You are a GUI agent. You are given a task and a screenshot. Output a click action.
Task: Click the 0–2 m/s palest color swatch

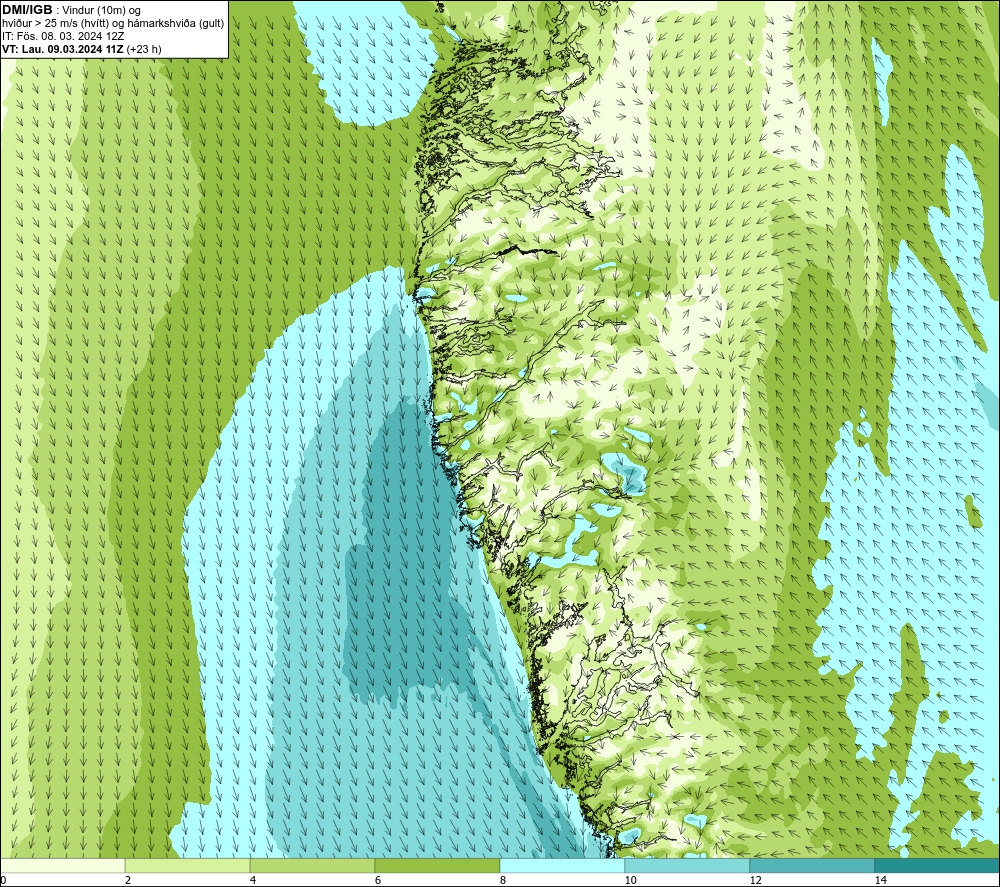(x=62, y=865)
